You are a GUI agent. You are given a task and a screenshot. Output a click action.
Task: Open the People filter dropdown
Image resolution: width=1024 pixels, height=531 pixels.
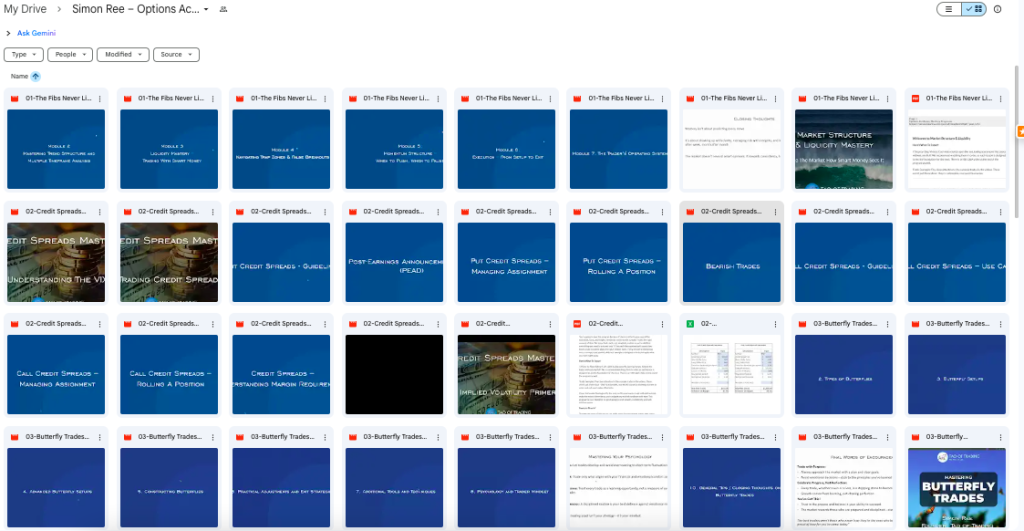tap(71, 54)
